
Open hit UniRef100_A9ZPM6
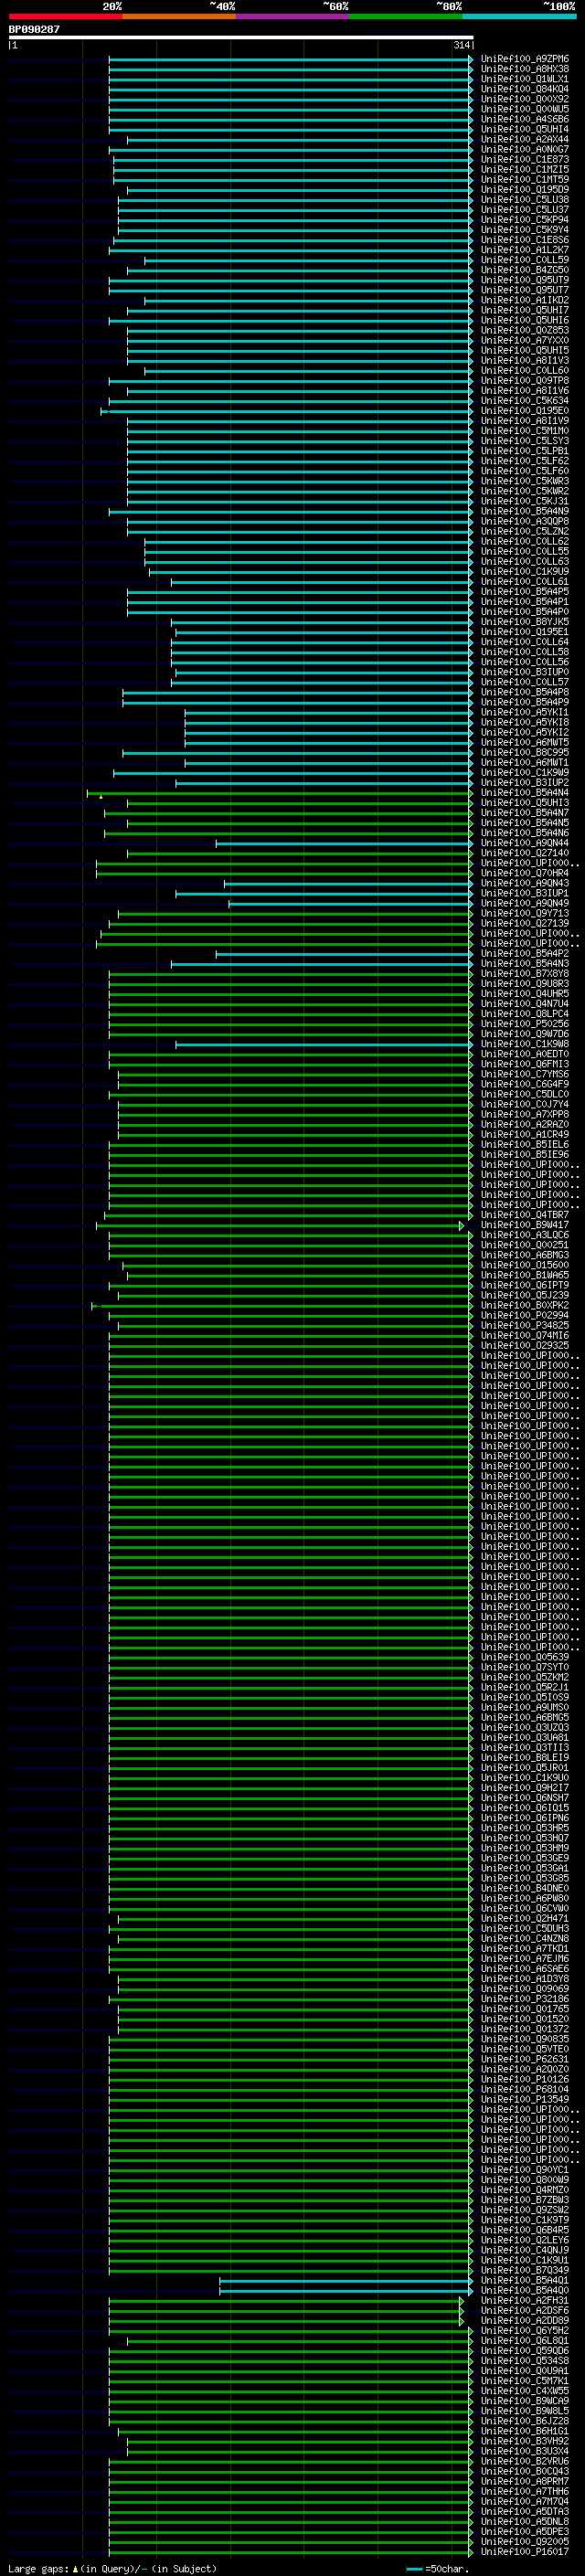tap(525, 59)
